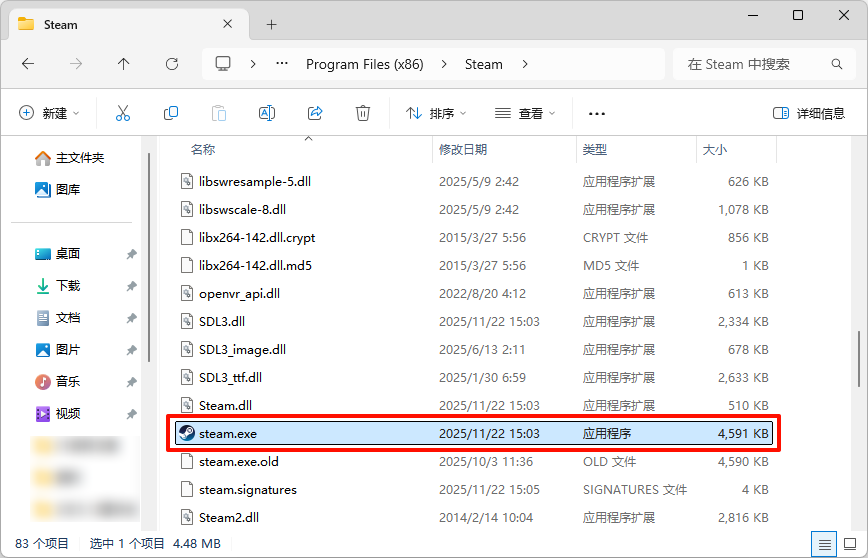Click the blank file icon of steam.exe.old

tap(187, 461)
